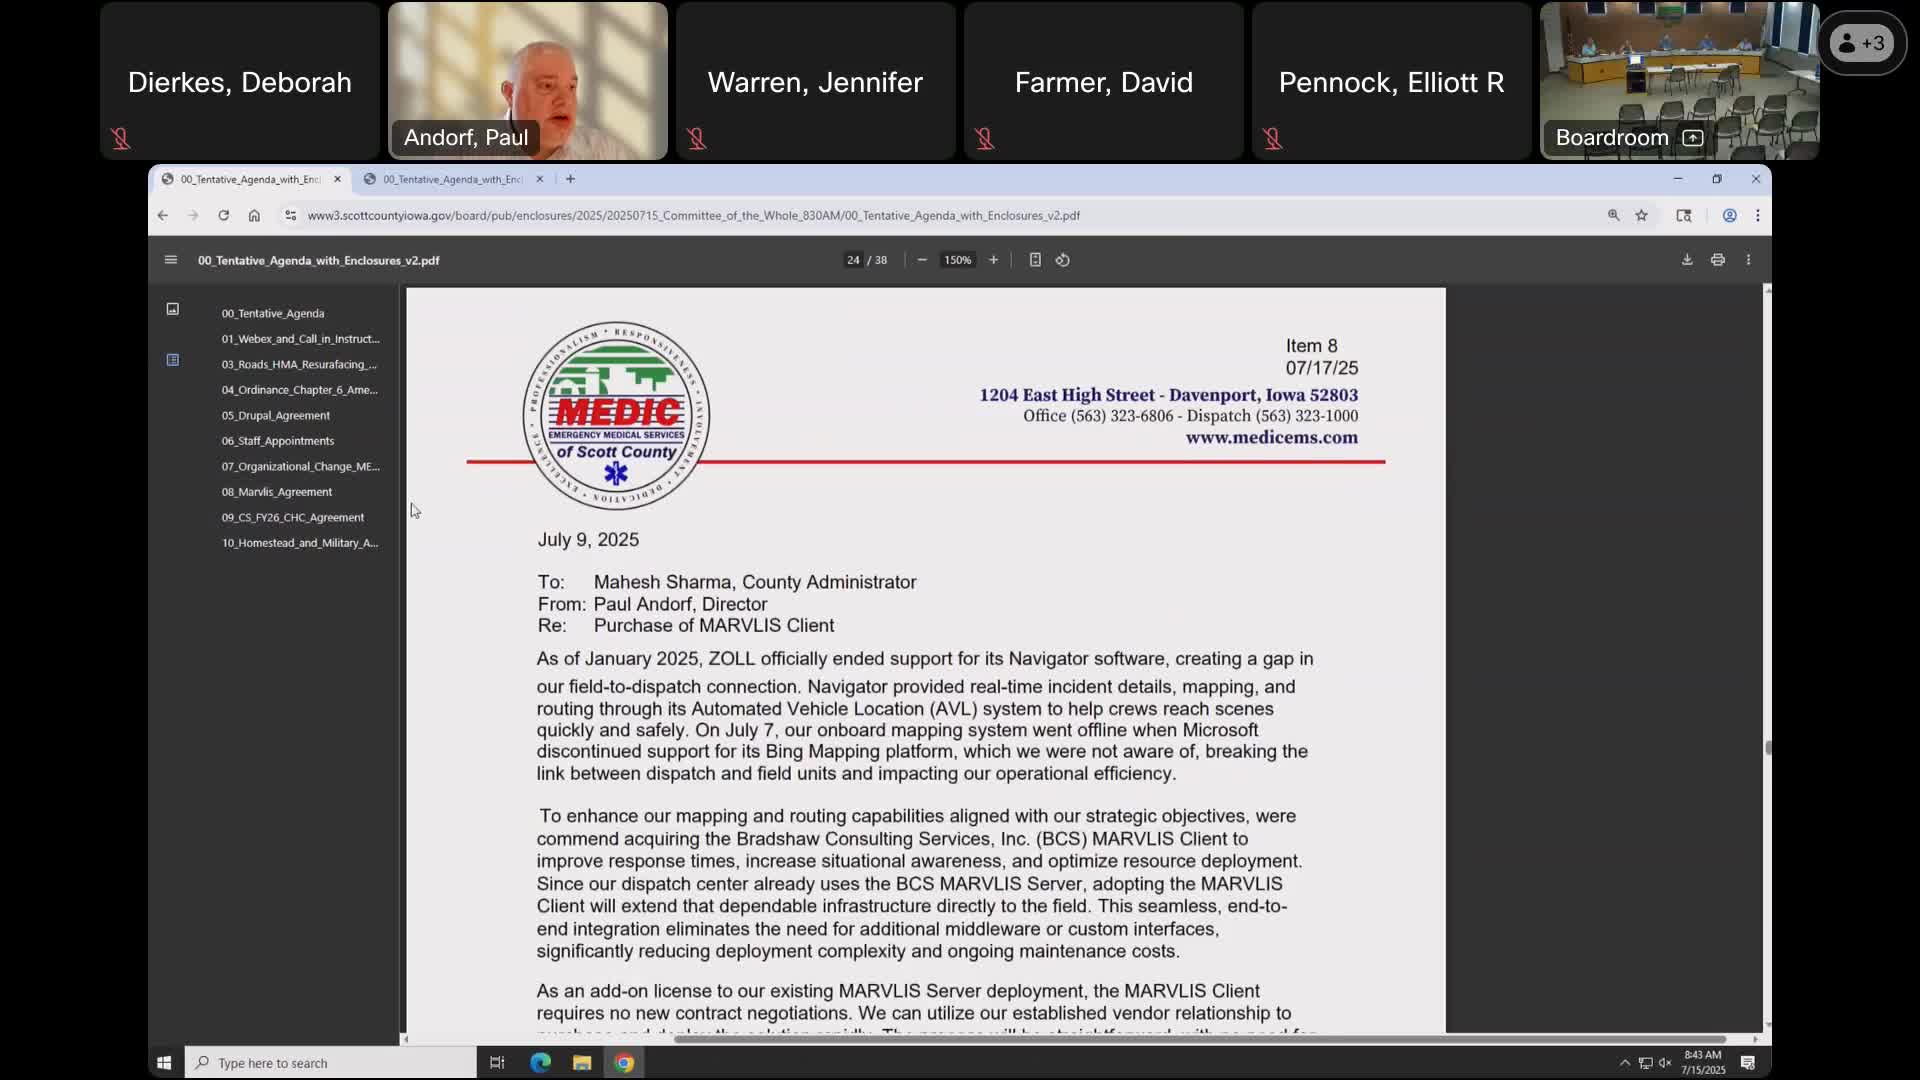Image resolution: width=1920 pixels, height=1080 pixels.
Task: Switch to the second 00_Tentative_Agenda browser tab
Action: [x=450, y=179]
